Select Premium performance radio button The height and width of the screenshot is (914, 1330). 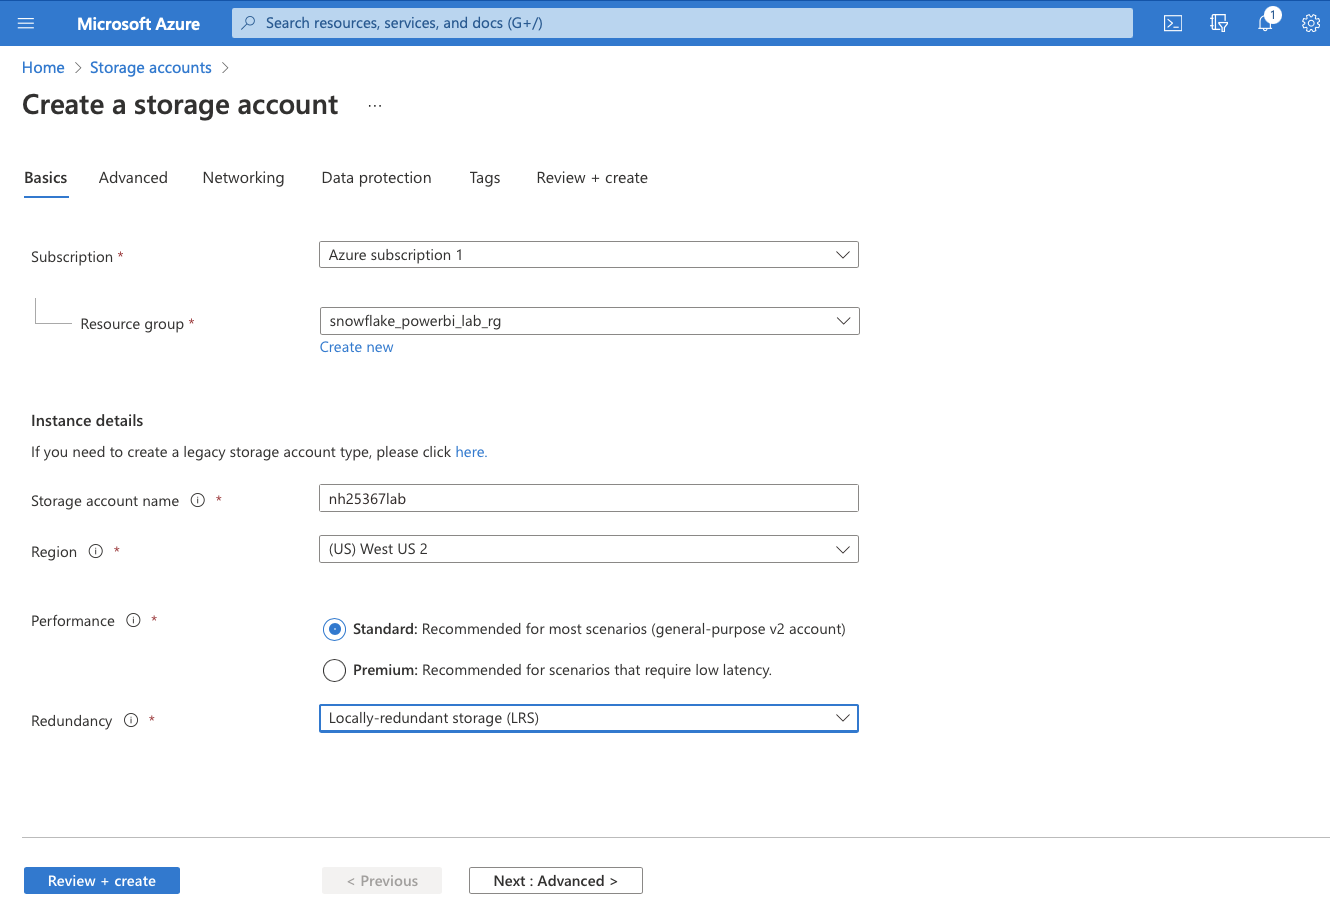pyautogui.click(x=334, y=670)
